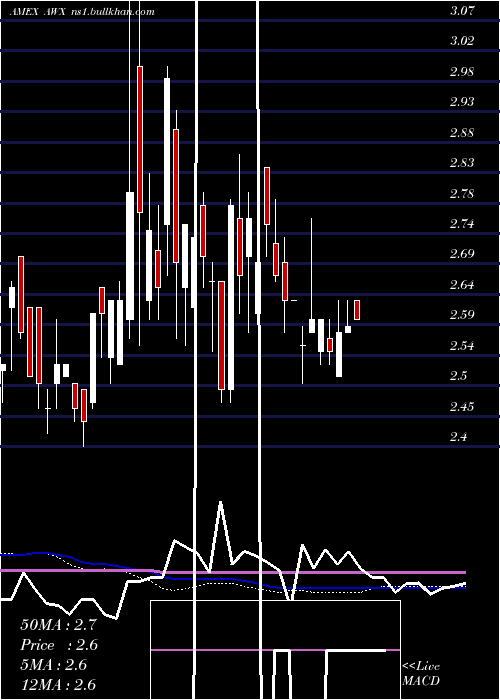This screenshot has height=700, width=500.
Task: Click the 2.4 price axis label
Action: point(458,437)
